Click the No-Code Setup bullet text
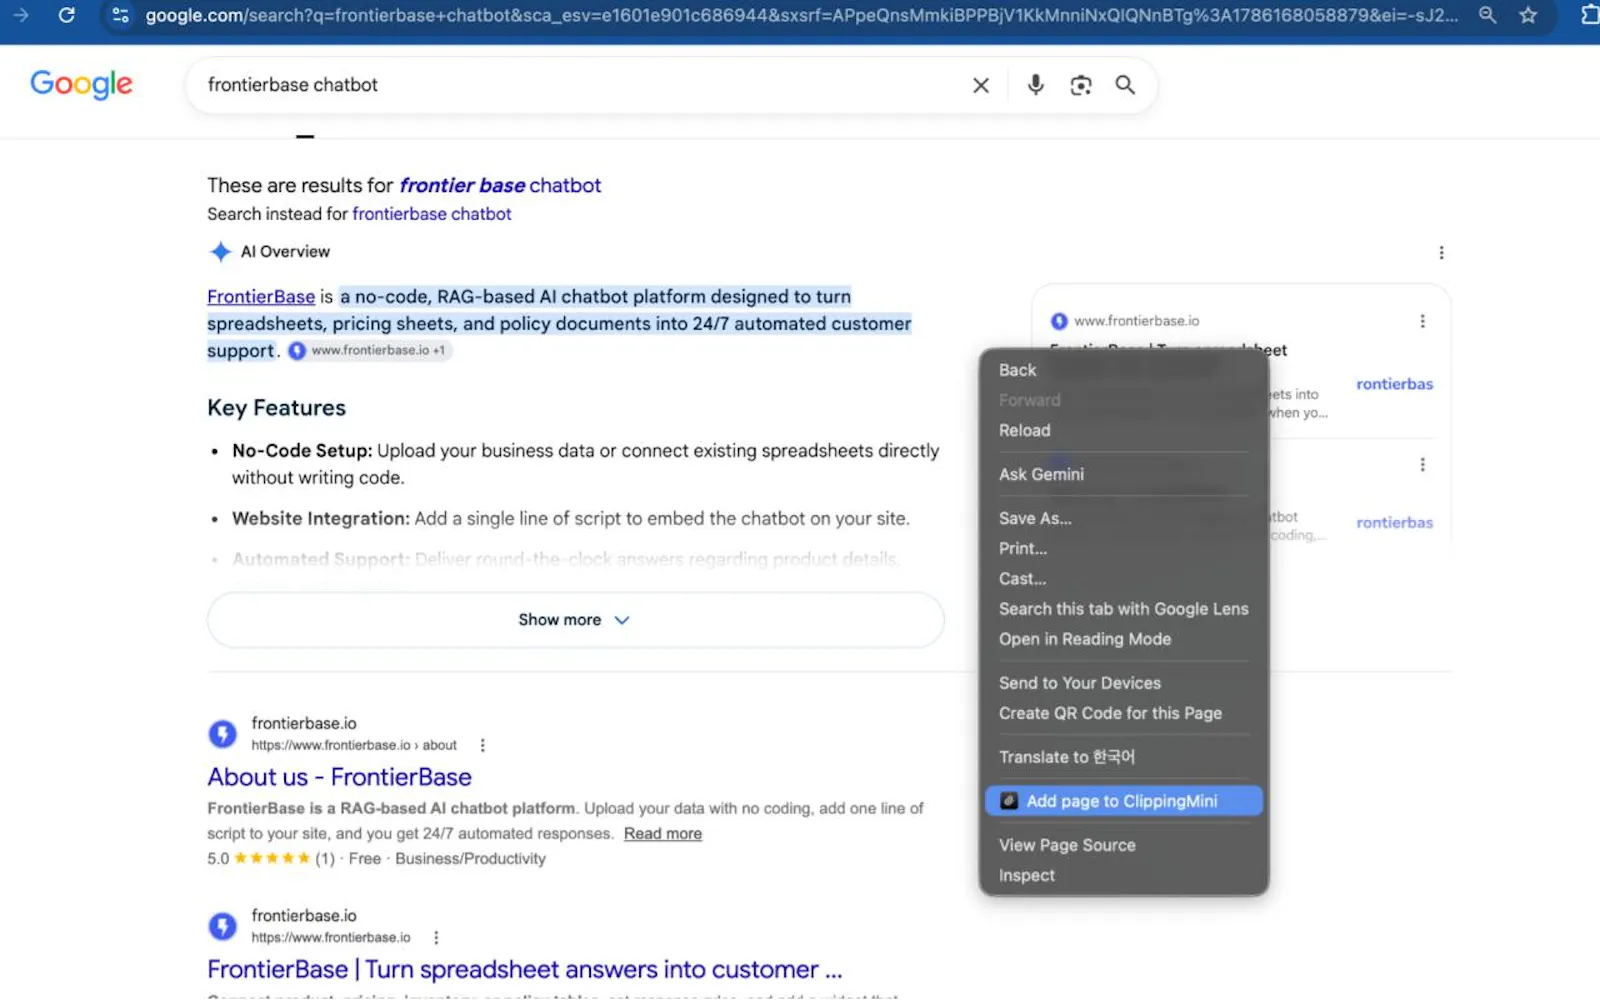Viewport: 1600px width, 1000px height. pyautogui.click(x=585, y=464)
